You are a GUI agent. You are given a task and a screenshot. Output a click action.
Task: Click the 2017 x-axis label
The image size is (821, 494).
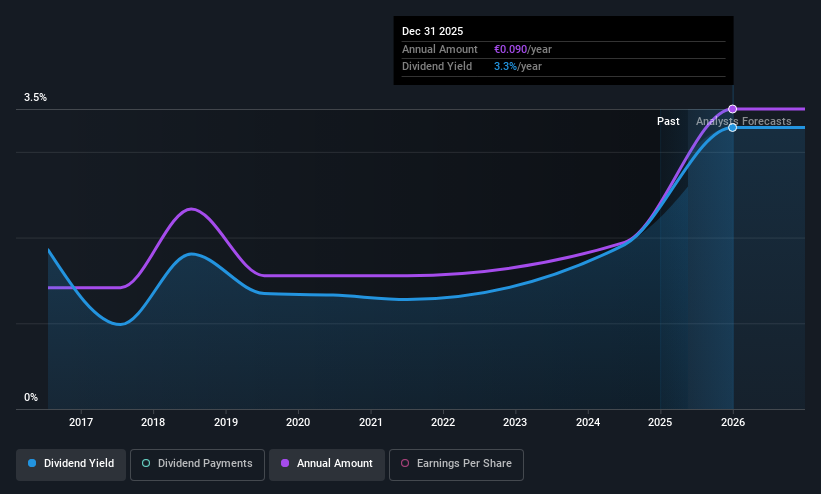click(x=81, y=422)
